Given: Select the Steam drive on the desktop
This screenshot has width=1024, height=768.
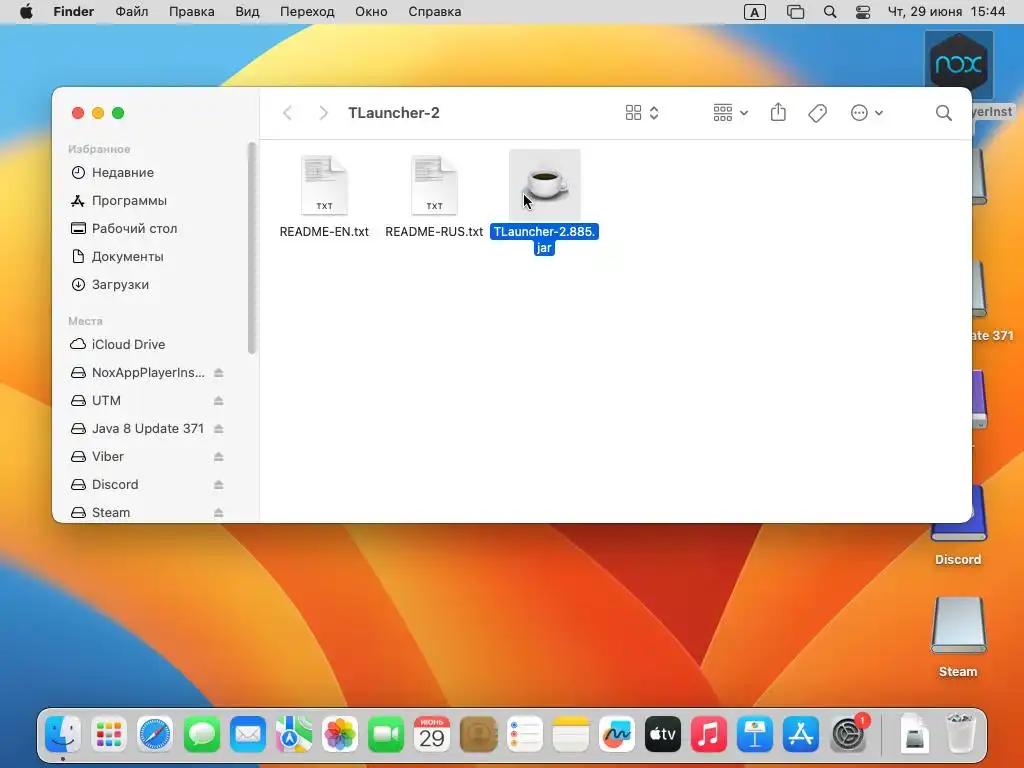Looking at the screenshot, I should [958, 625].
